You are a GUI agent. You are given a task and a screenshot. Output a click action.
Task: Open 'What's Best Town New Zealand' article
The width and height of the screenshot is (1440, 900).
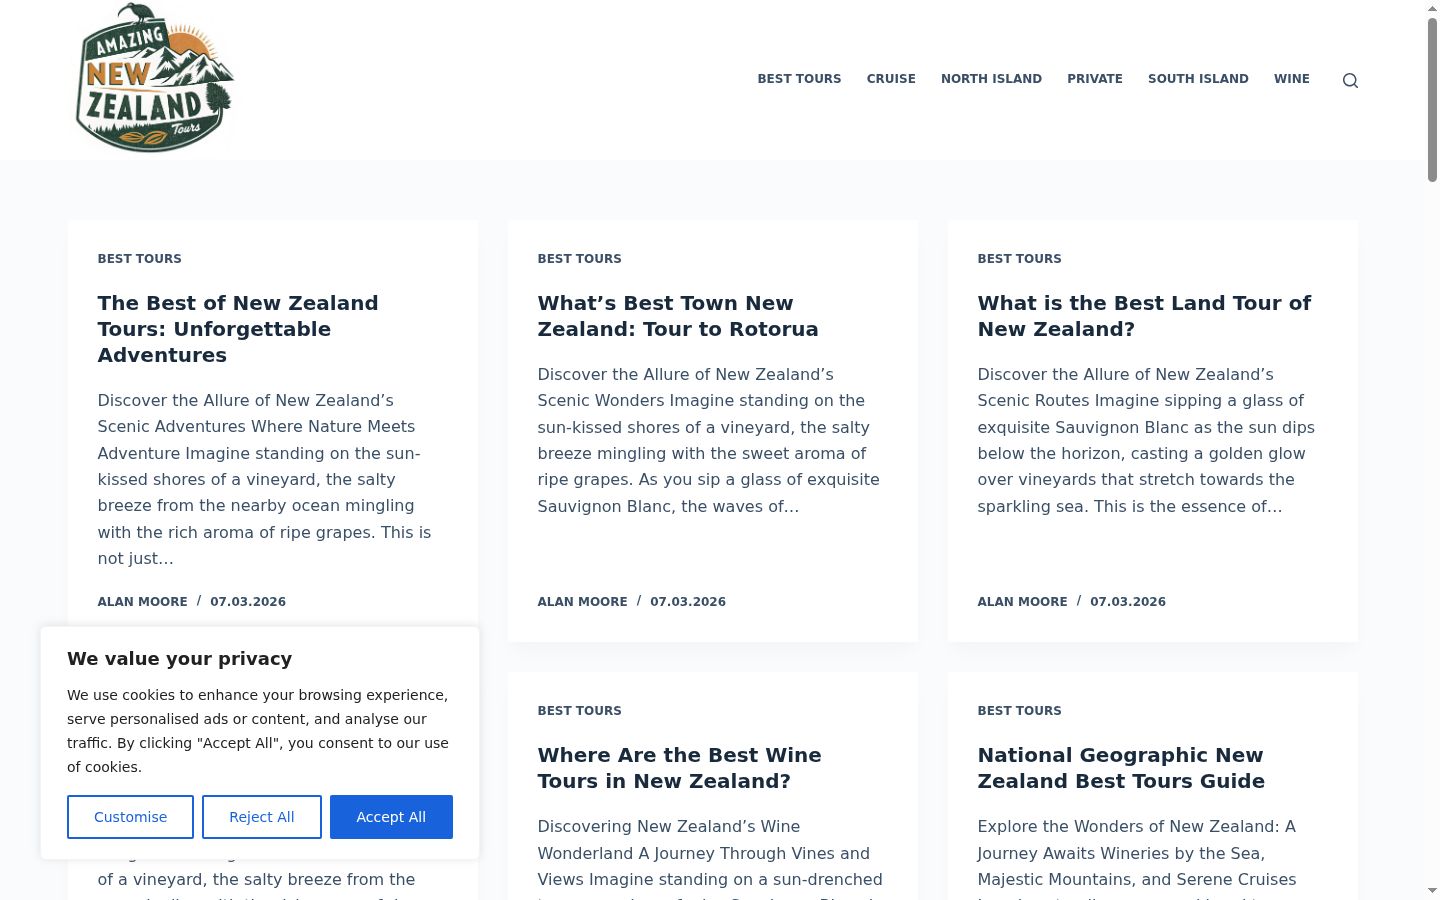[x=678, y=316]
